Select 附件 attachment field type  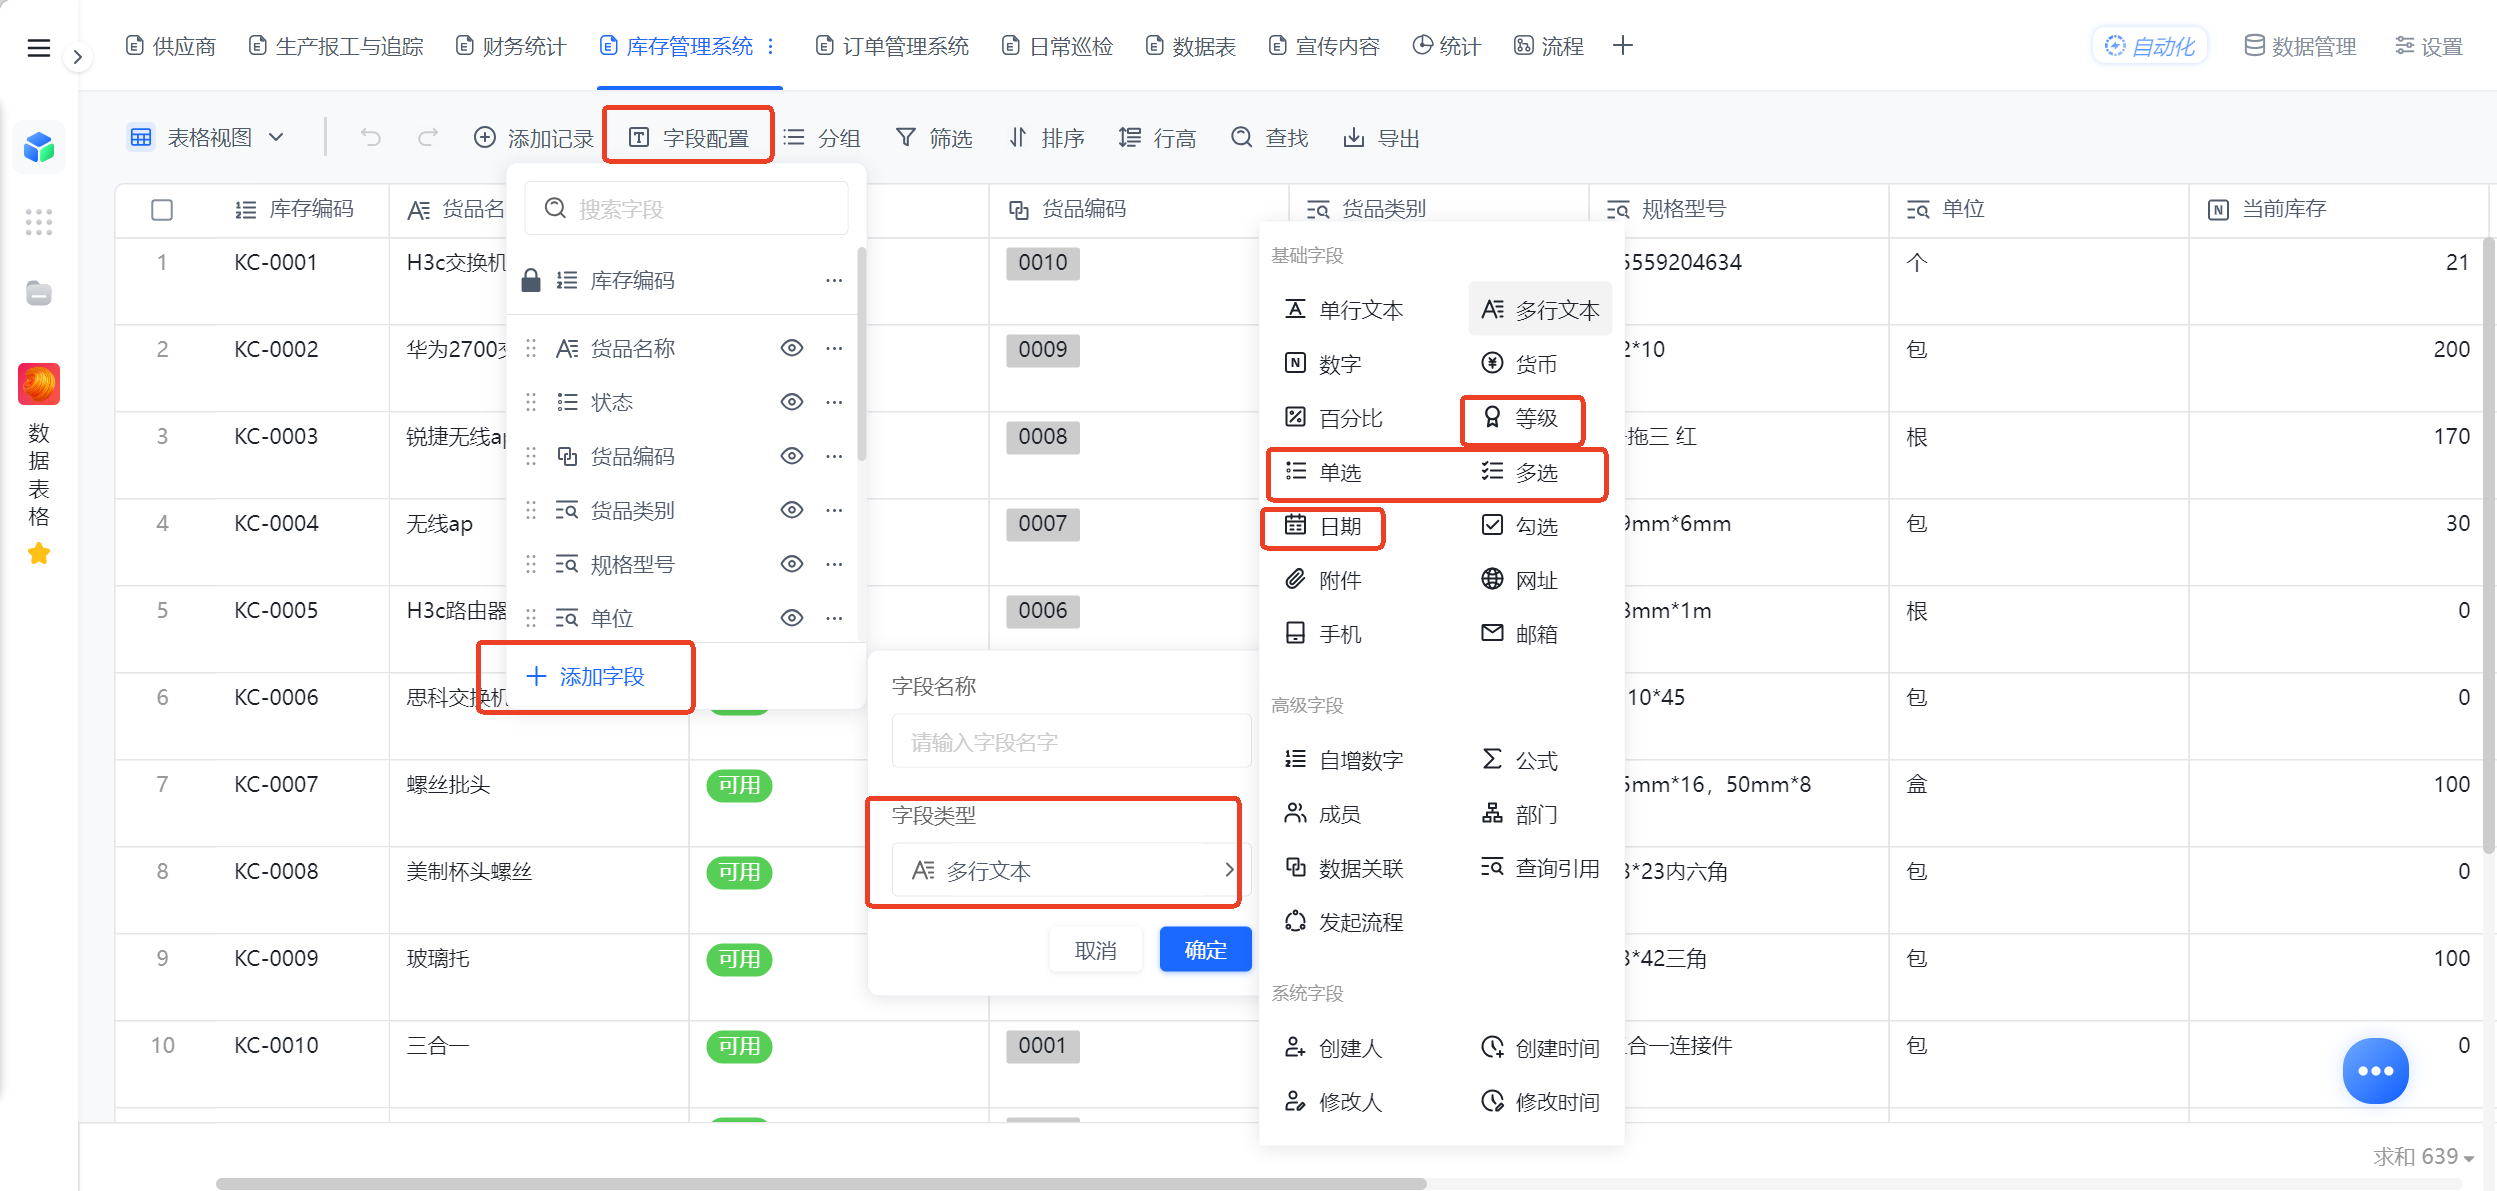click(x=1322, y=580)
